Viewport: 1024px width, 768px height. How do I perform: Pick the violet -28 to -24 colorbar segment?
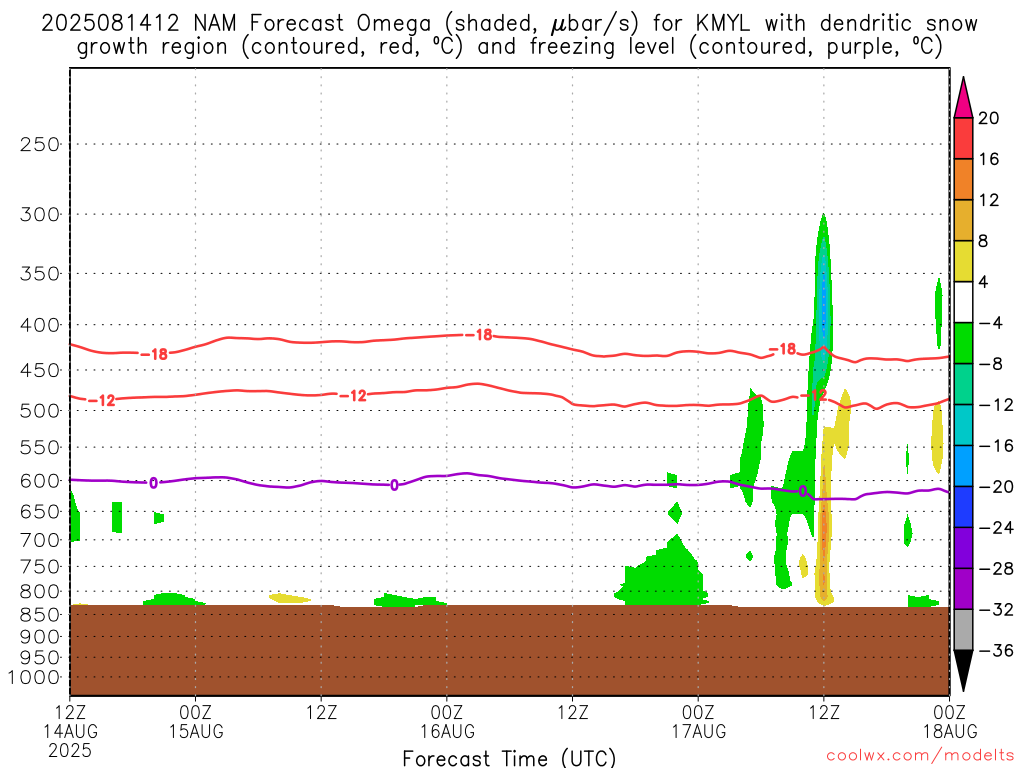pyautogui.click(x=963, y=548)
